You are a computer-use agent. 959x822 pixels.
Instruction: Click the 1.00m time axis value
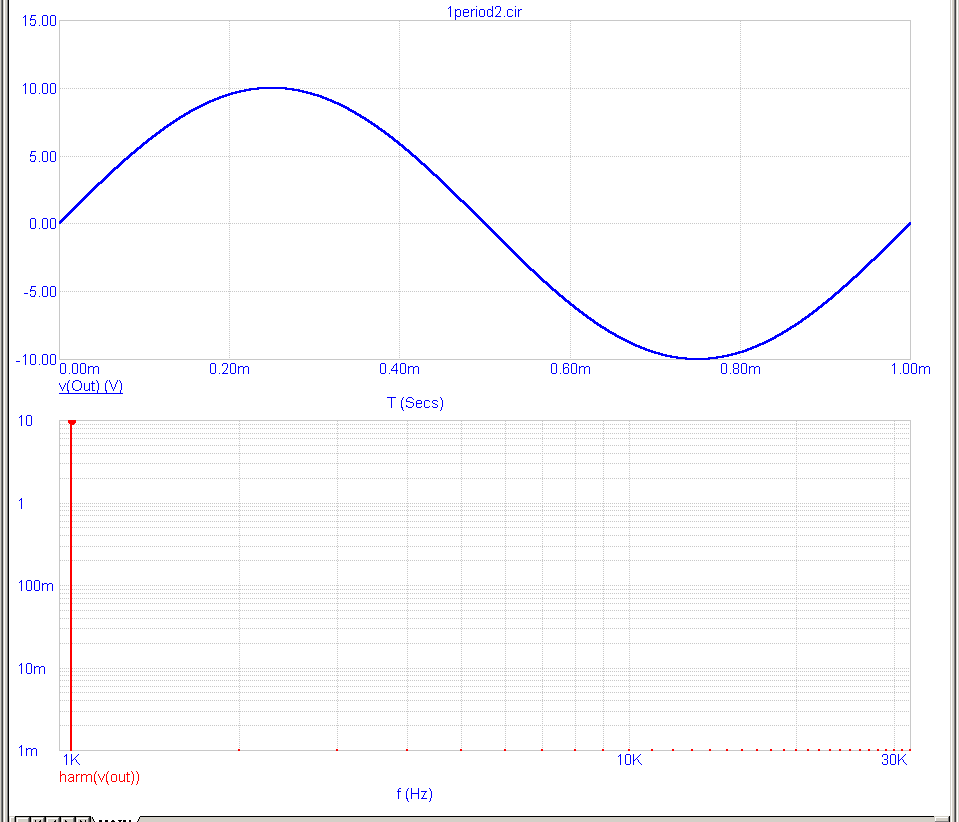point(910,369)
